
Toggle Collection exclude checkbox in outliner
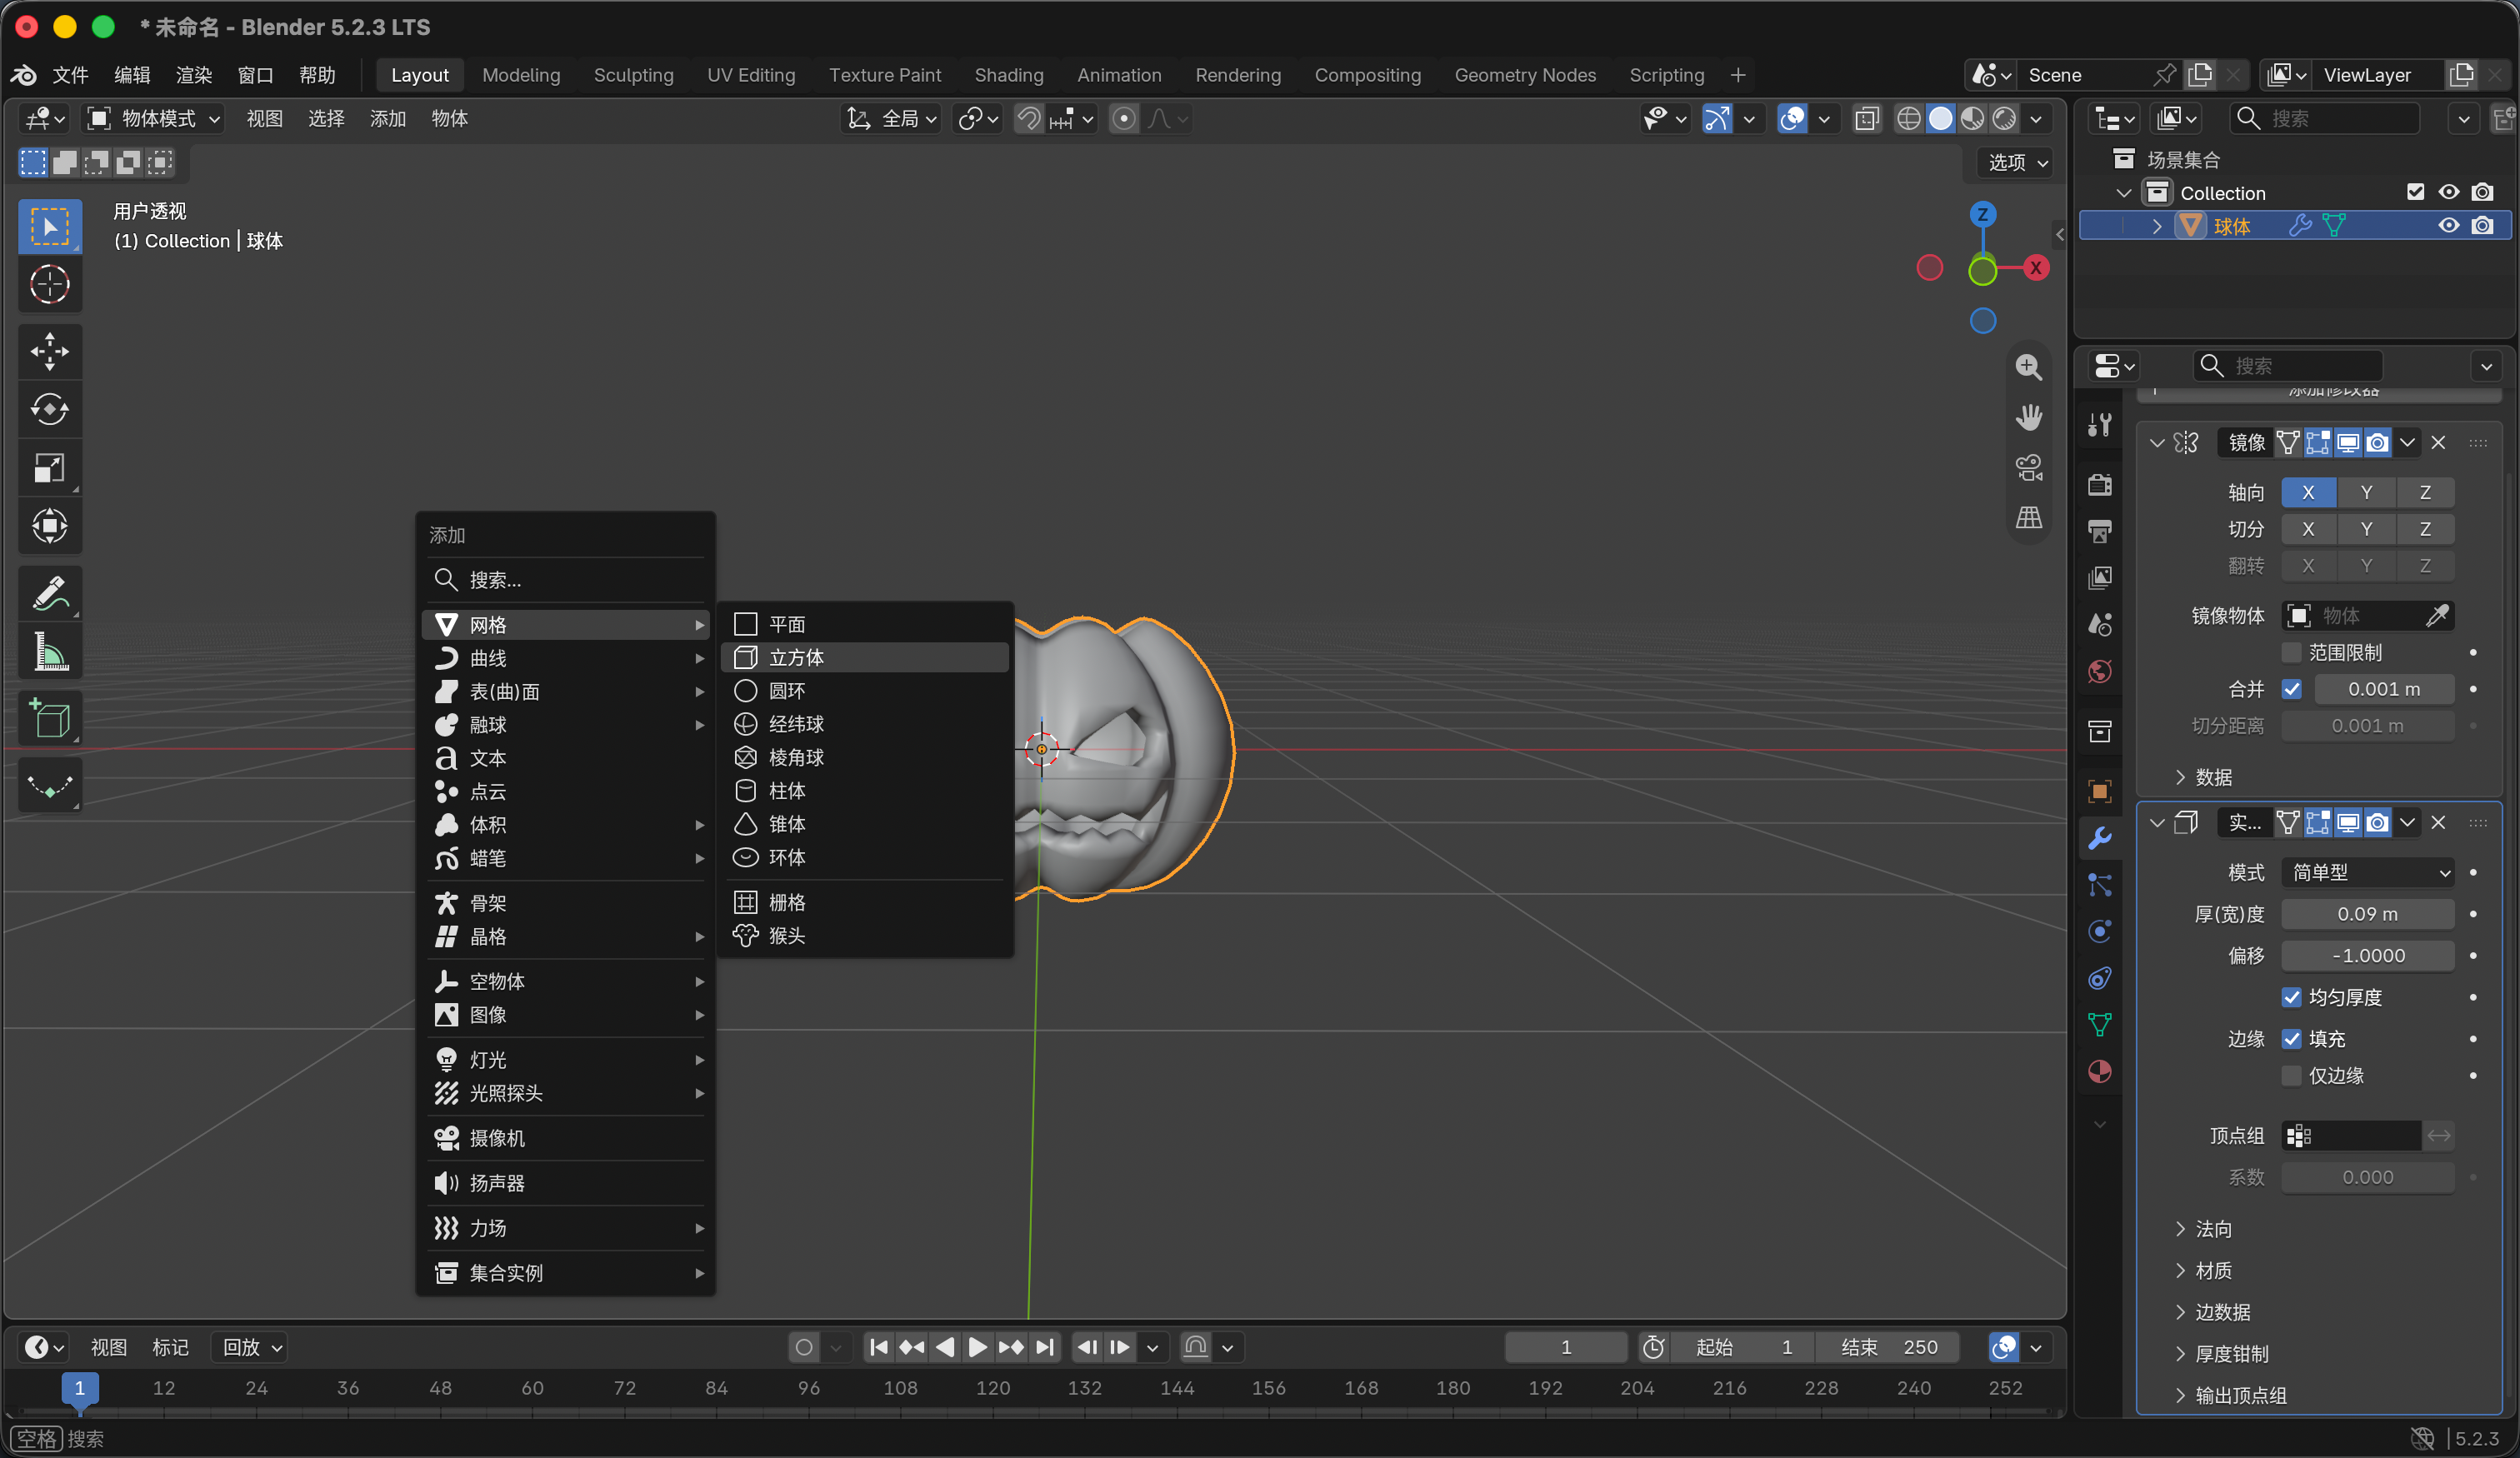coord(2415,192)
